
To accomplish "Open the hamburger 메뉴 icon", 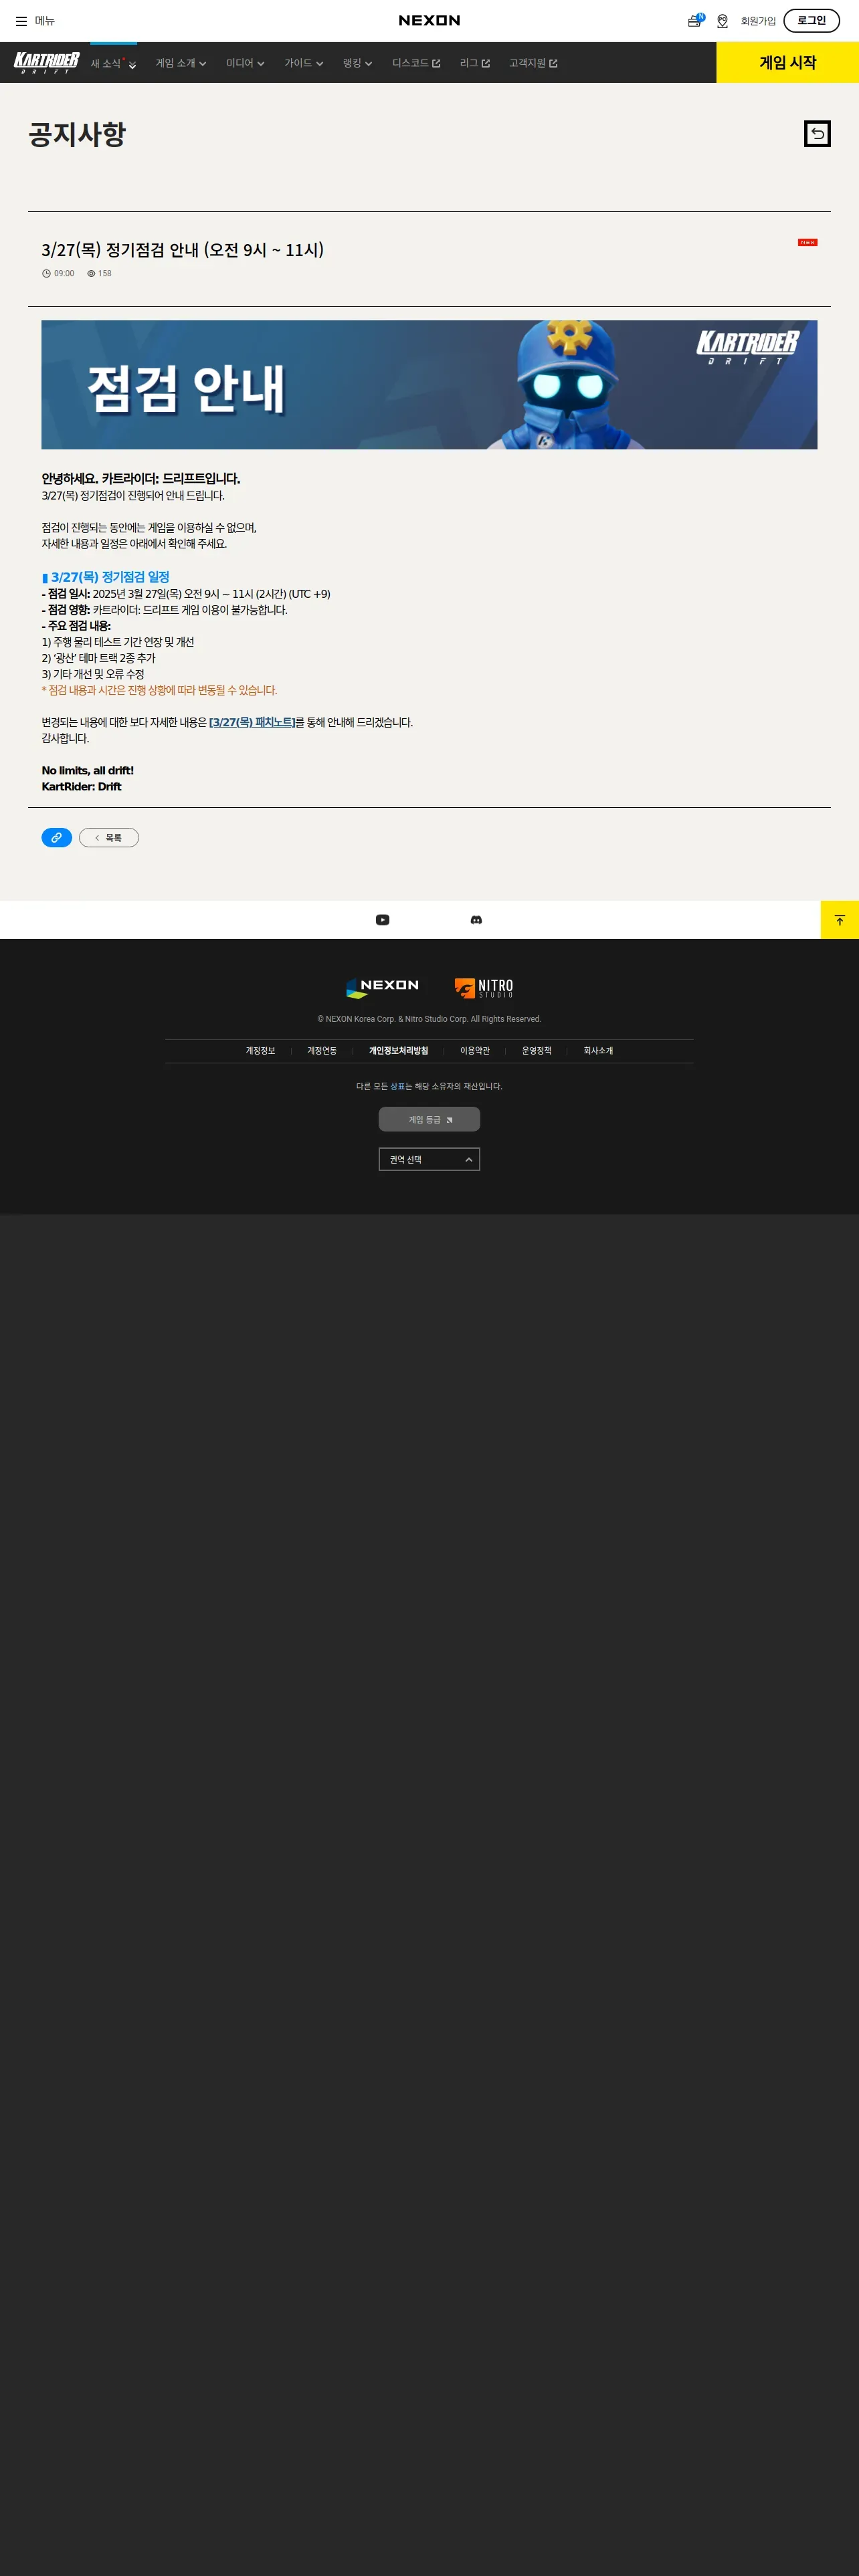I will 21,21.
